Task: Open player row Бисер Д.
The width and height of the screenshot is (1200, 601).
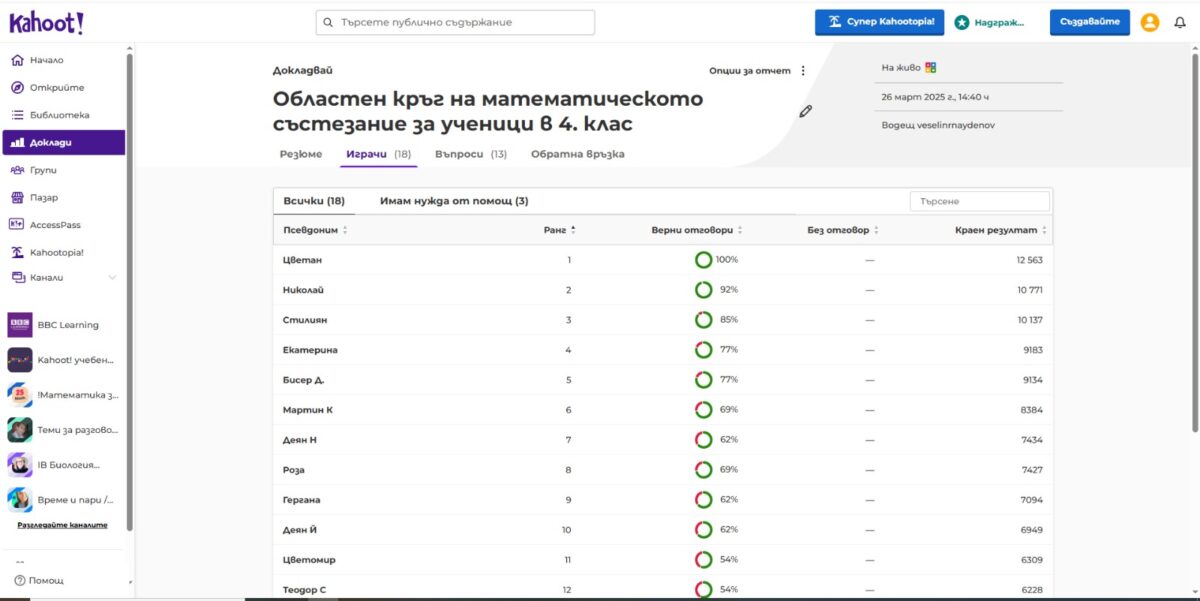Action: coord(663,380)
